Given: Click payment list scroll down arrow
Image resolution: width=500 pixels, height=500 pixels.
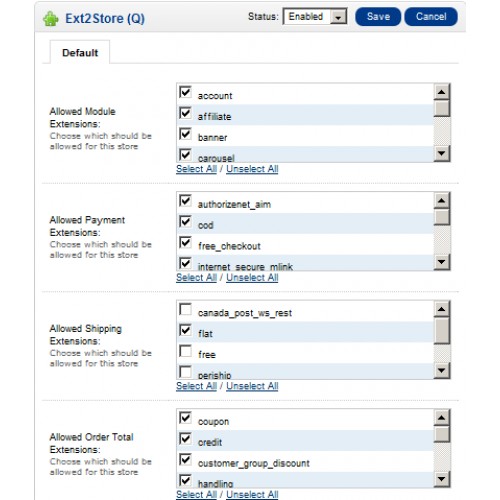Looking at the screenshot, I should click(x=442, y=262).
